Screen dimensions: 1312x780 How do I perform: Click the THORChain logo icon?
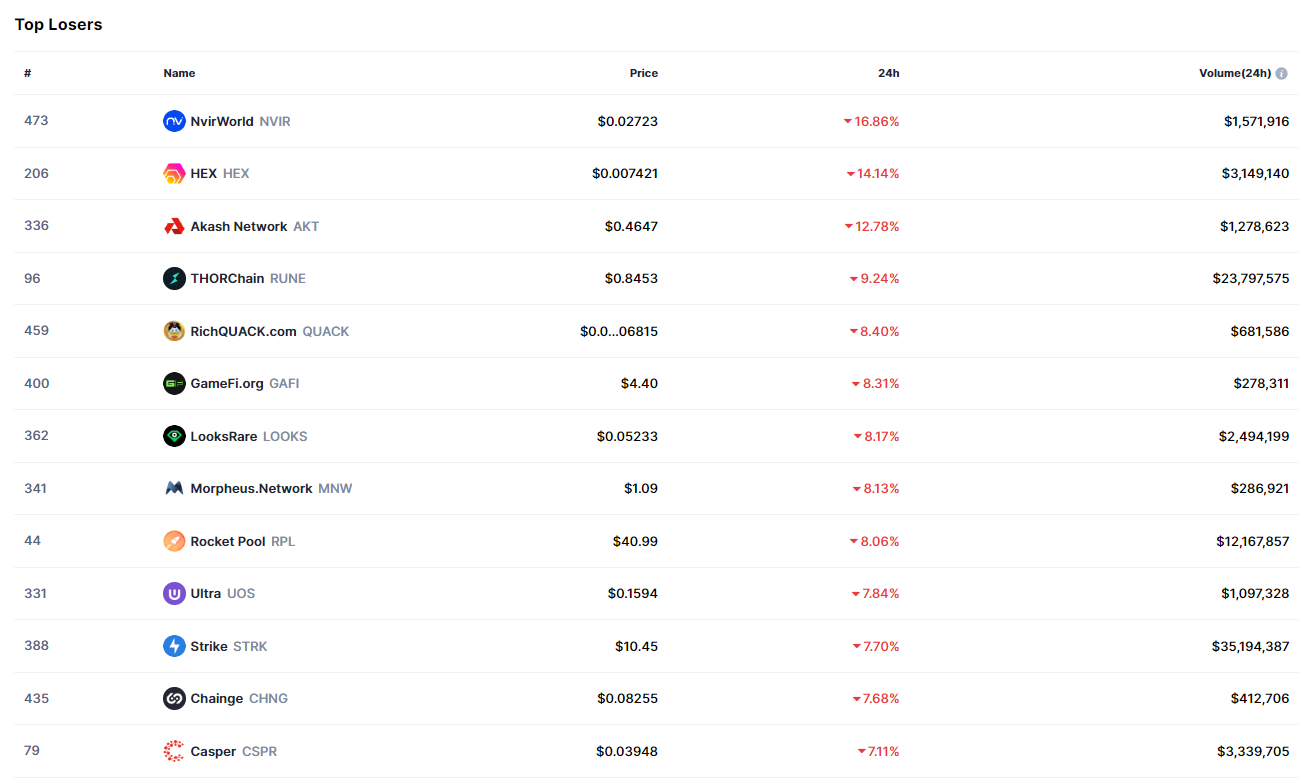(174, 279)
